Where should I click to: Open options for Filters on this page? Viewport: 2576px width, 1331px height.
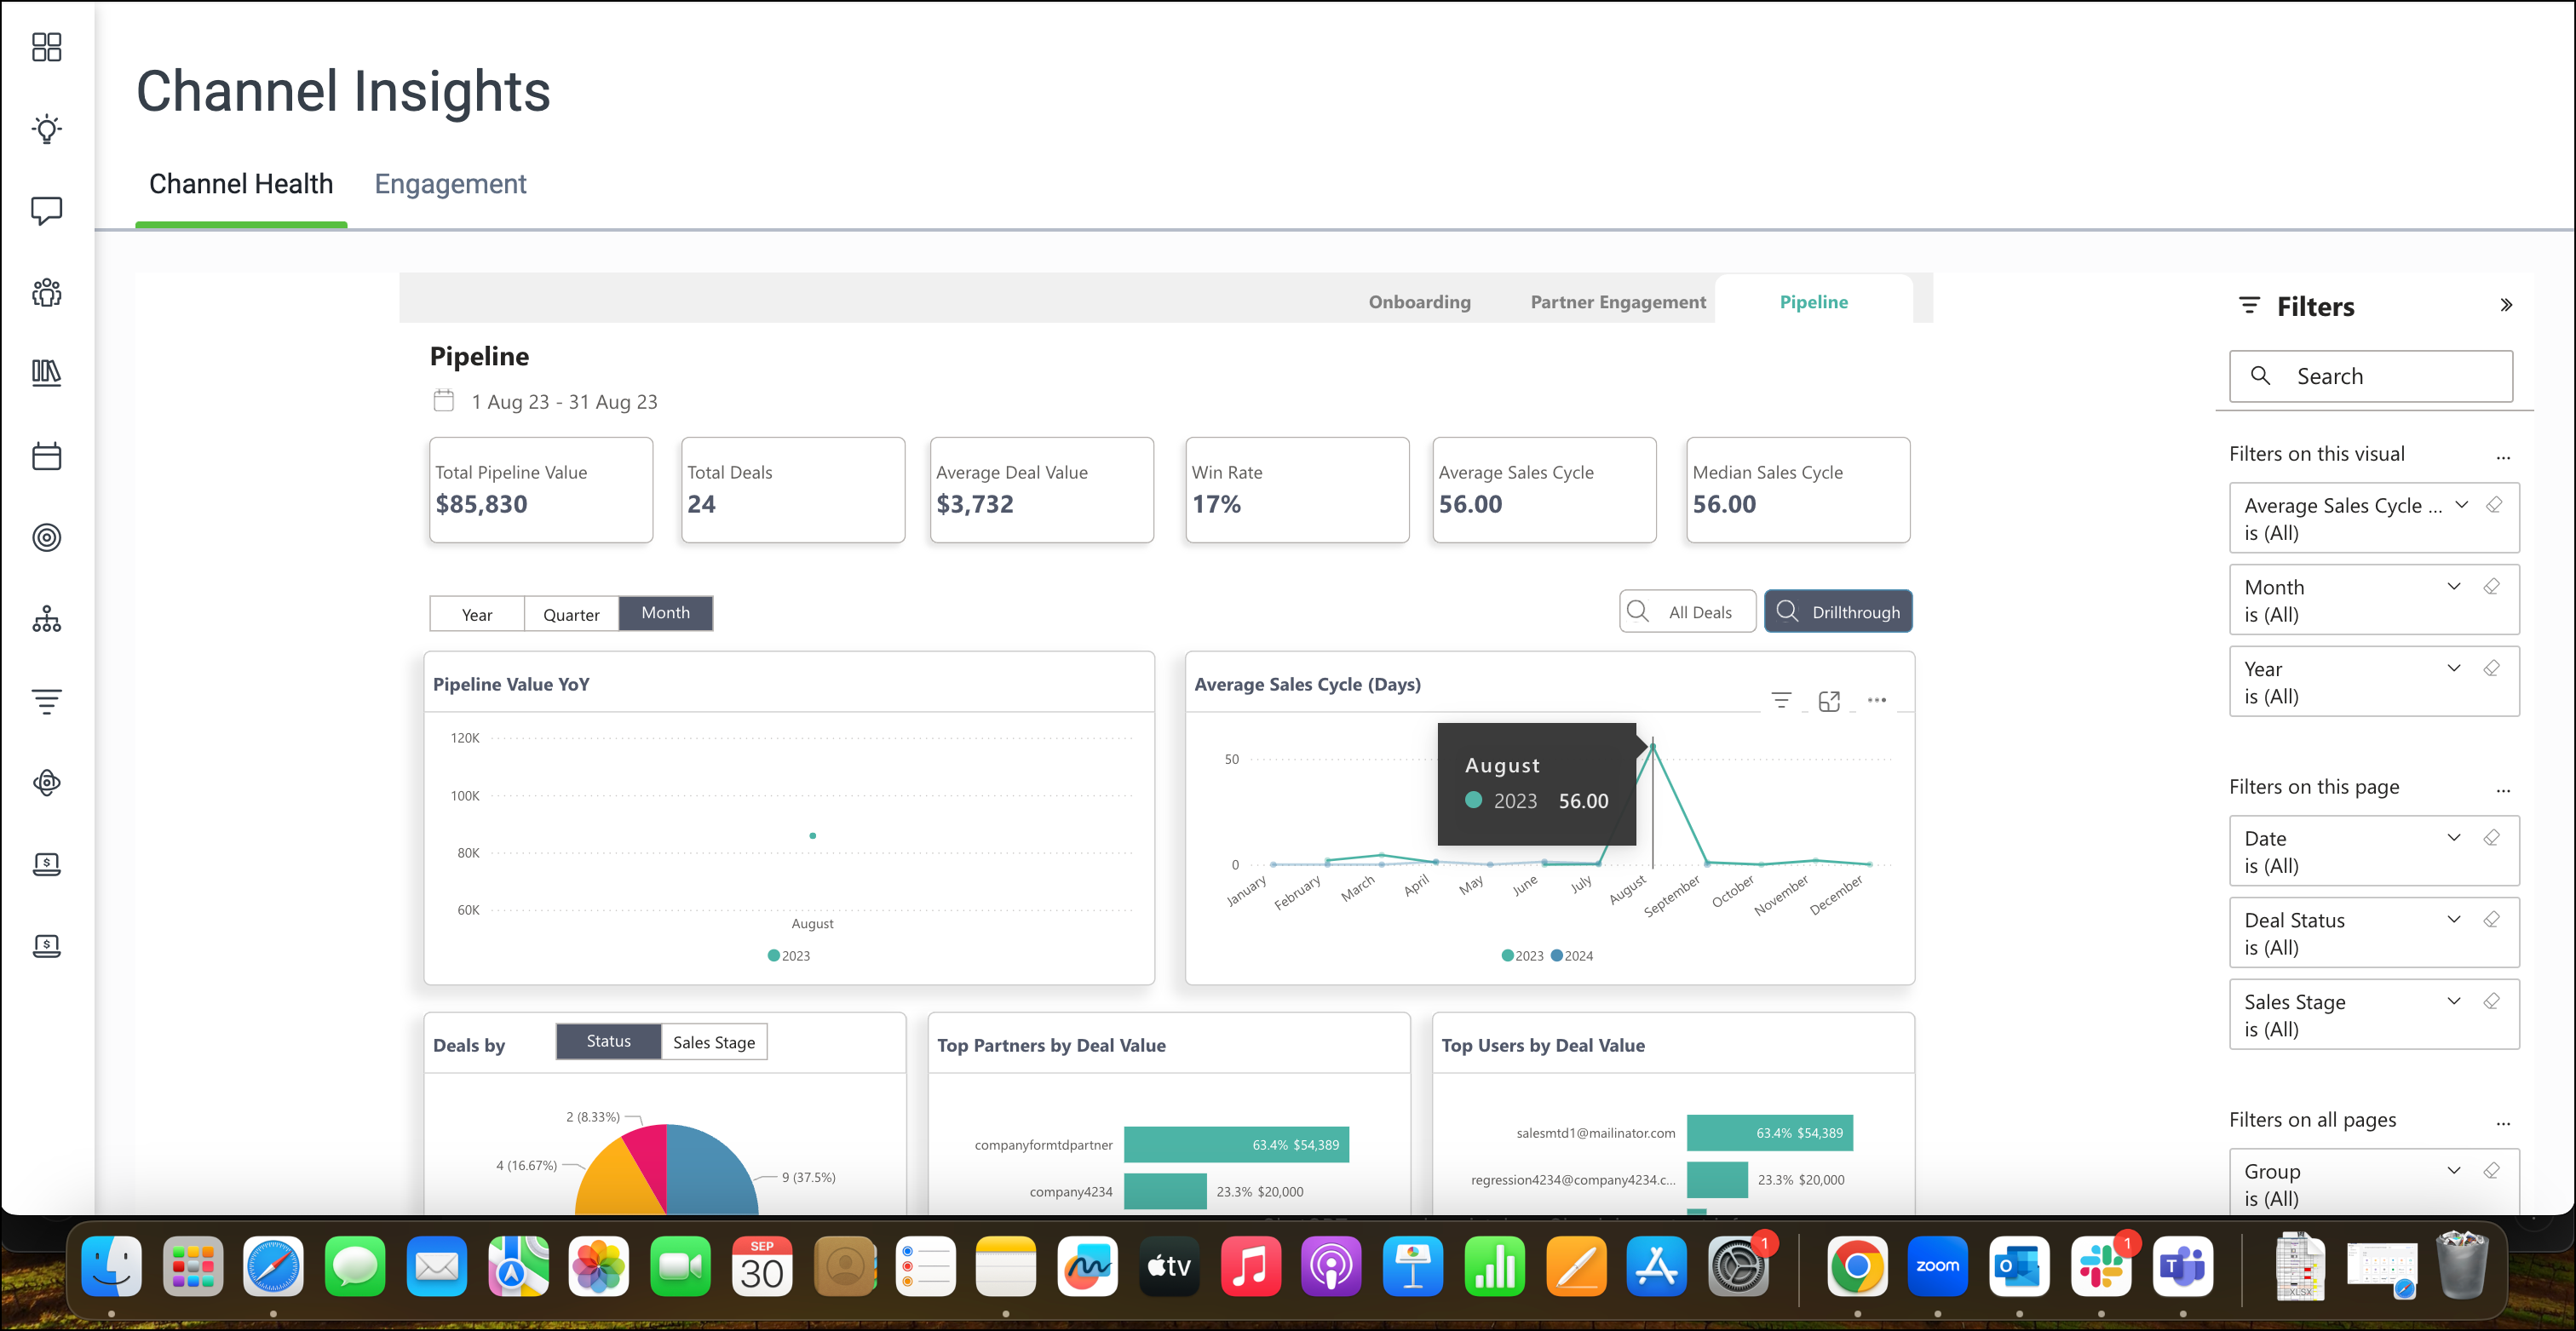[2503, 790]
